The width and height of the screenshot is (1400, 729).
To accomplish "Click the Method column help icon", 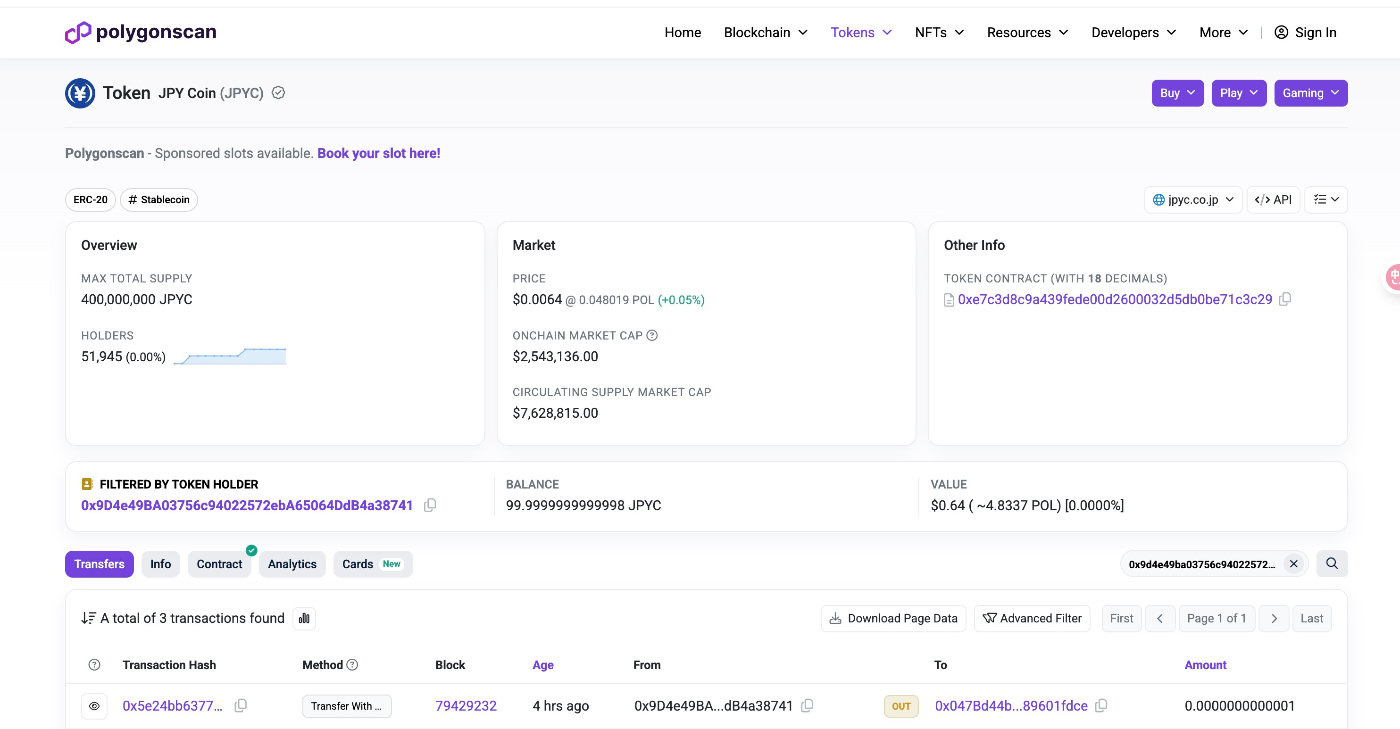I will (352, 665).
